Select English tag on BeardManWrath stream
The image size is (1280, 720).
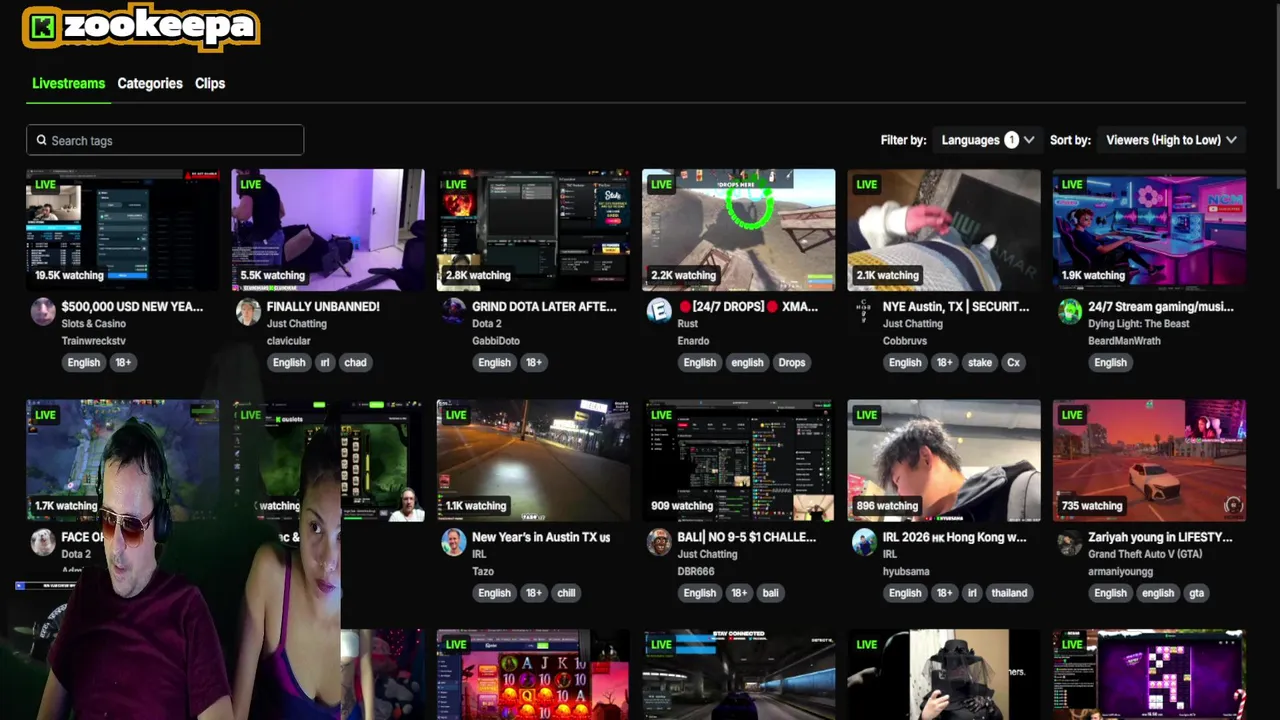pyautogui.click(x=1110, y=362)
